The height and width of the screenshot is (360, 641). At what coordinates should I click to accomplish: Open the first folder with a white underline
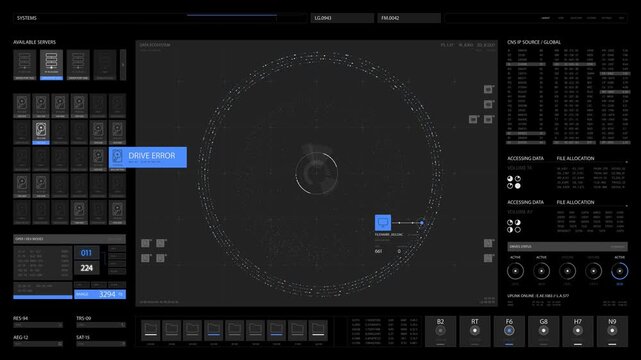point(150,330)
